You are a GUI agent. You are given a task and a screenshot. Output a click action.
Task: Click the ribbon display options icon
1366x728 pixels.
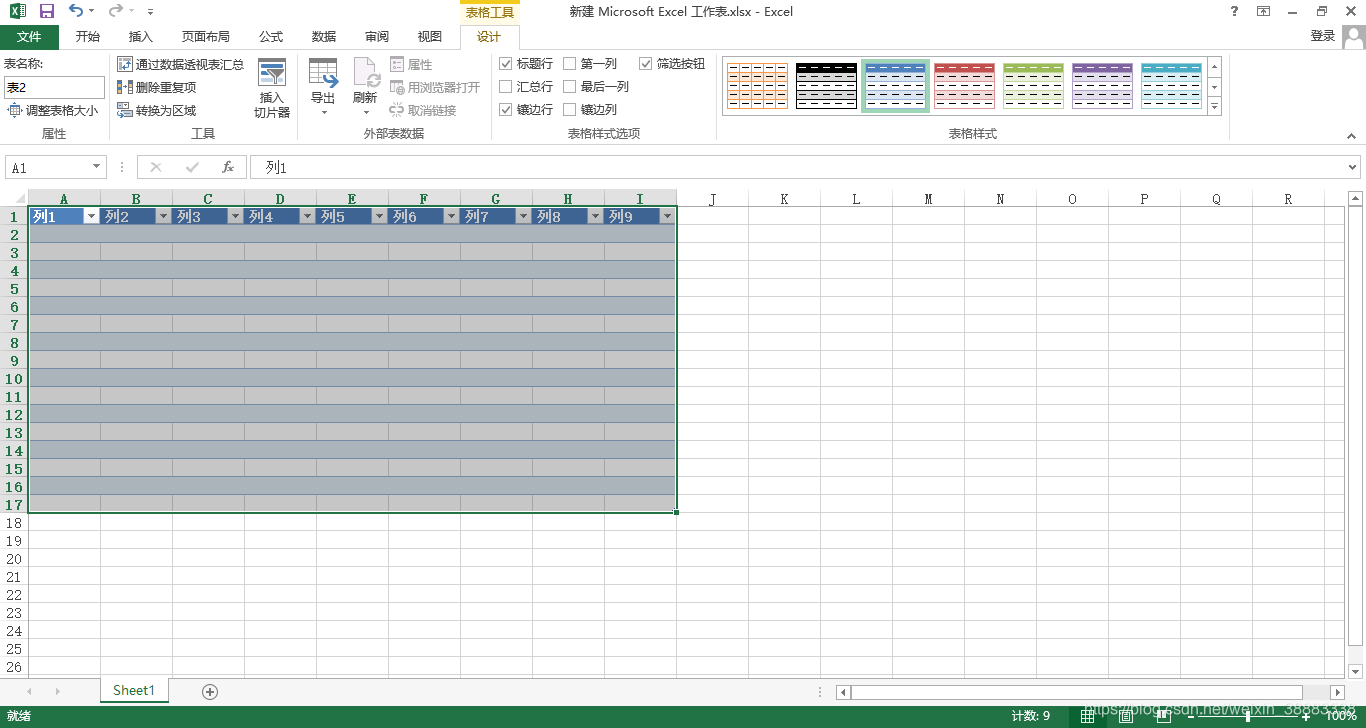[x=1263, y=11]
